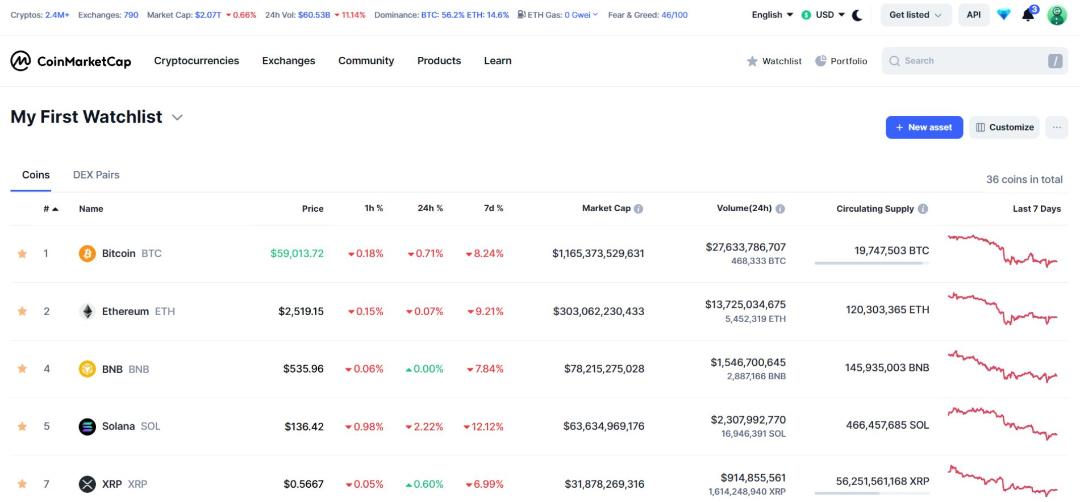Open the Learn menu

497,61
